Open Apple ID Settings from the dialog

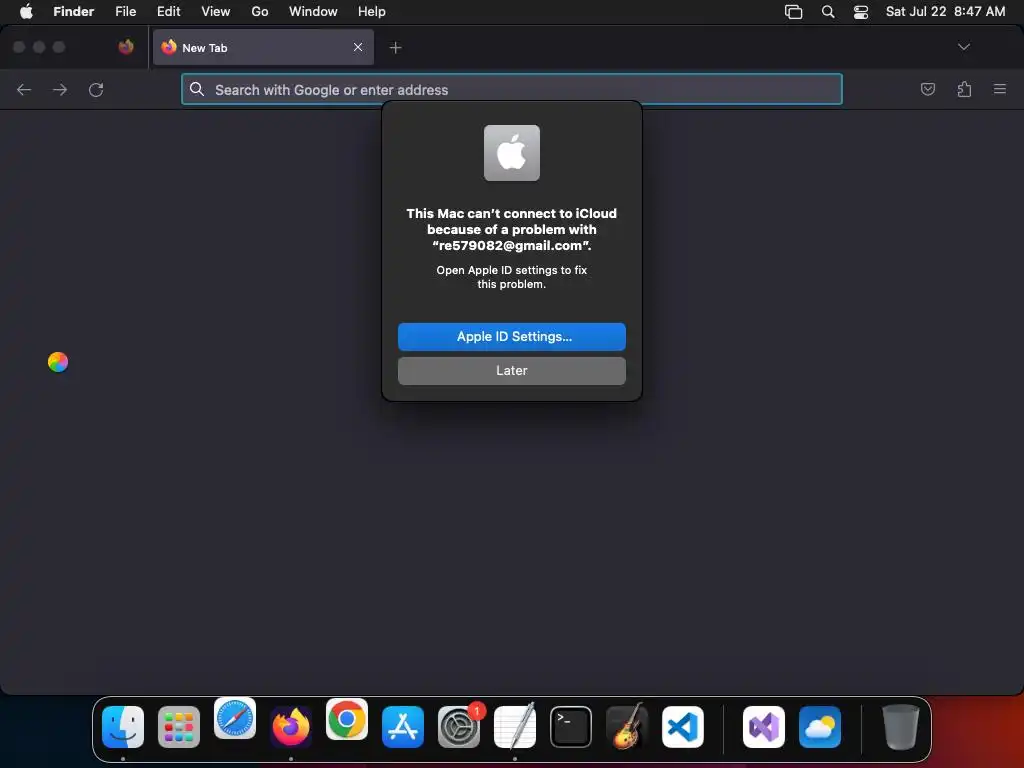(x=511, y=336)
